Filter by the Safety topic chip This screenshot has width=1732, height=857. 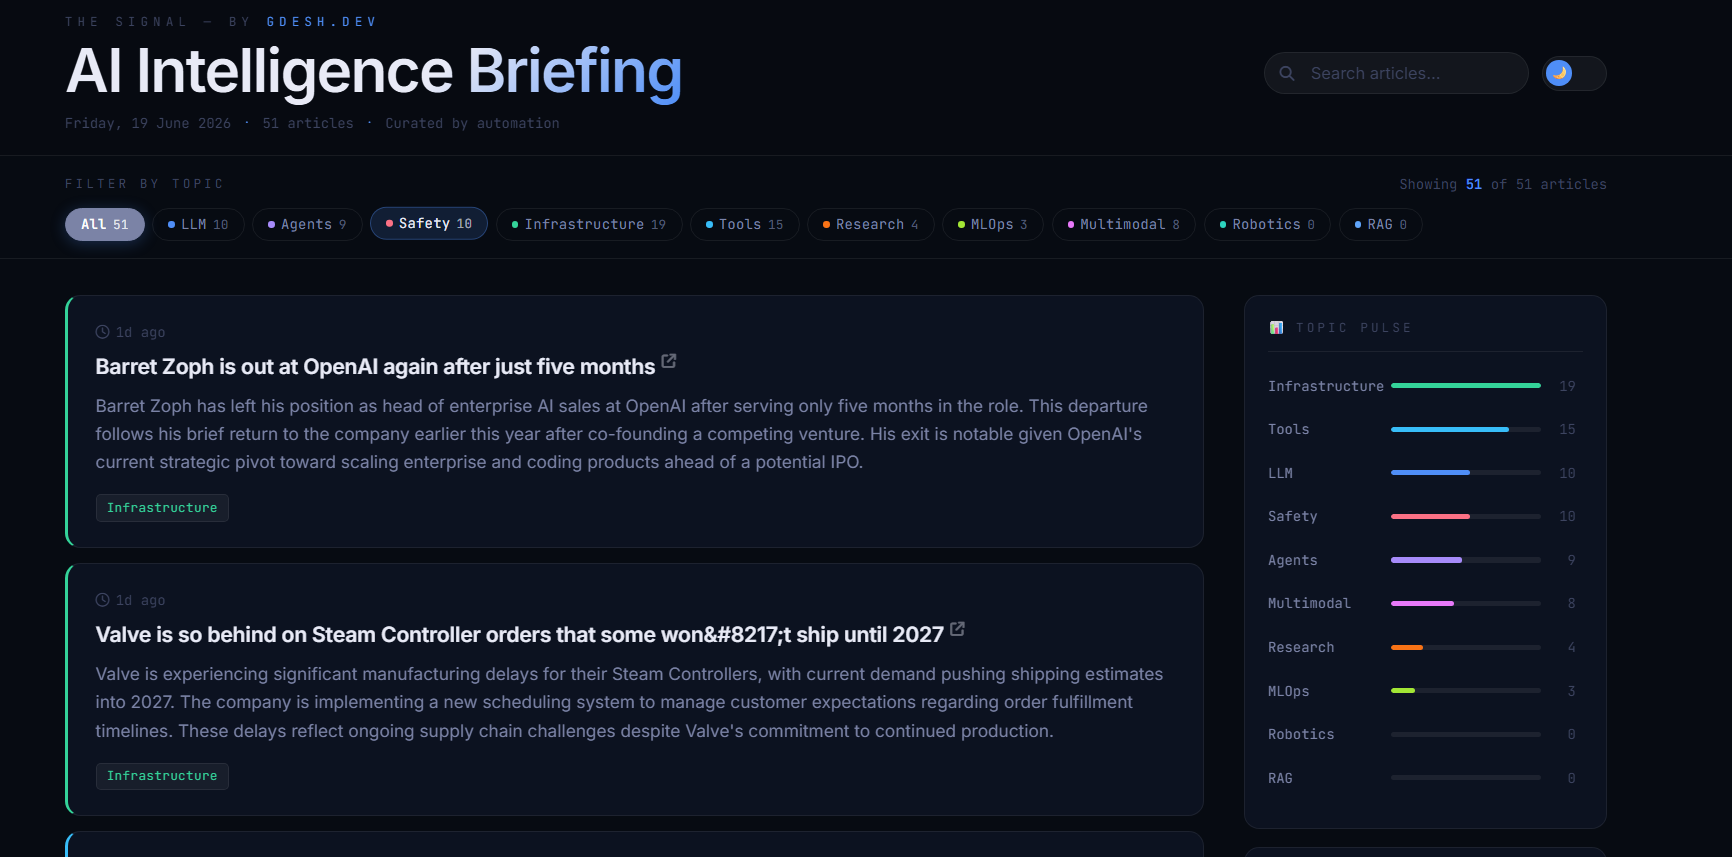coord(429,223)
